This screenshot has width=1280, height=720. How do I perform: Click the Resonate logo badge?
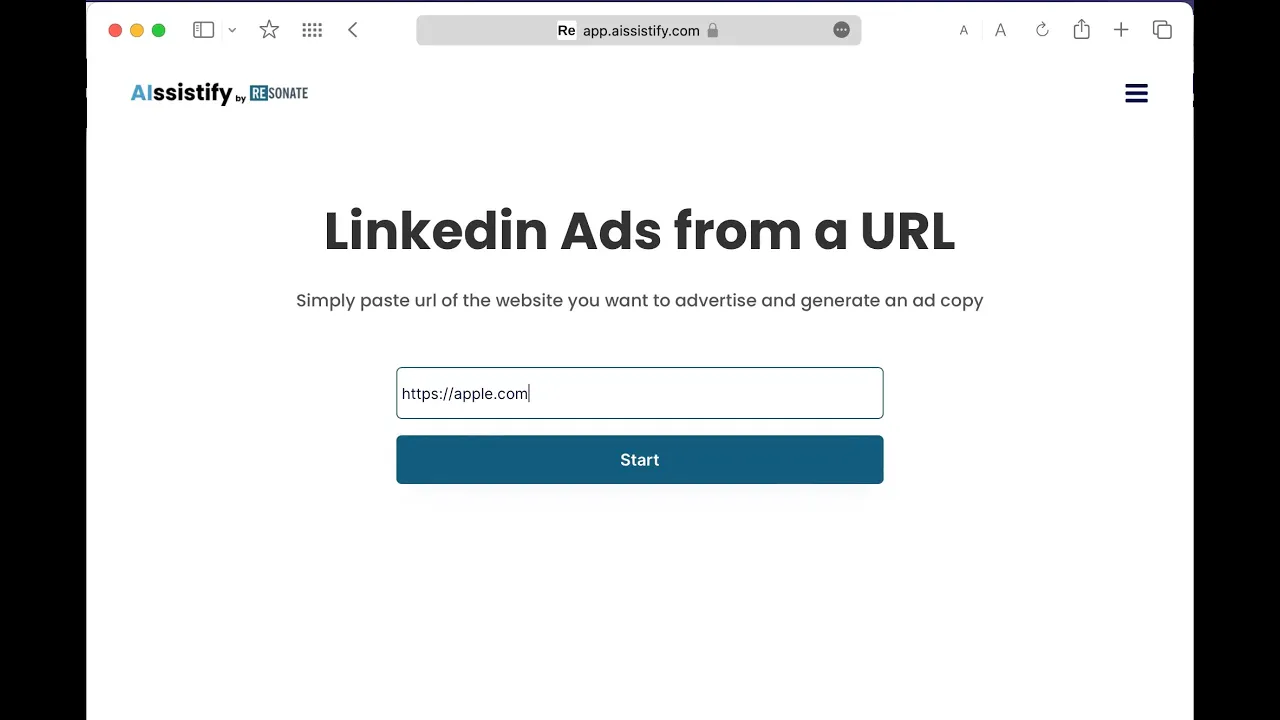279,93
